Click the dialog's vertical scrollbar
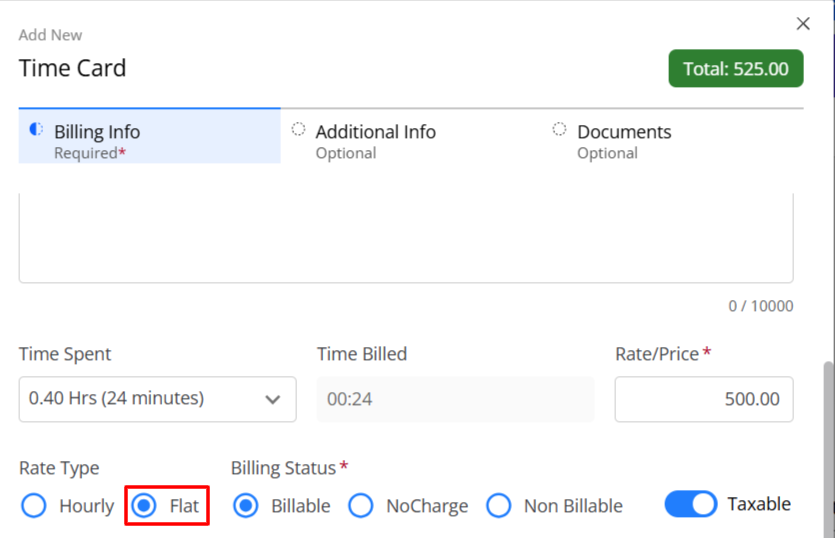The height and width of the screenshot is (538, 835). click(x=828, y=447)
